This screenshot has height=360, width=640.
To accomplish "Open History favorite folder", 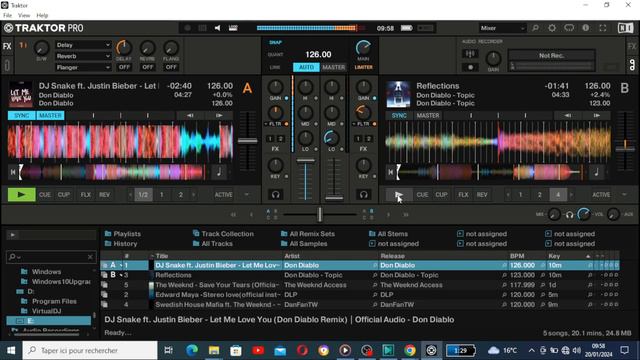I will (121, 244).
